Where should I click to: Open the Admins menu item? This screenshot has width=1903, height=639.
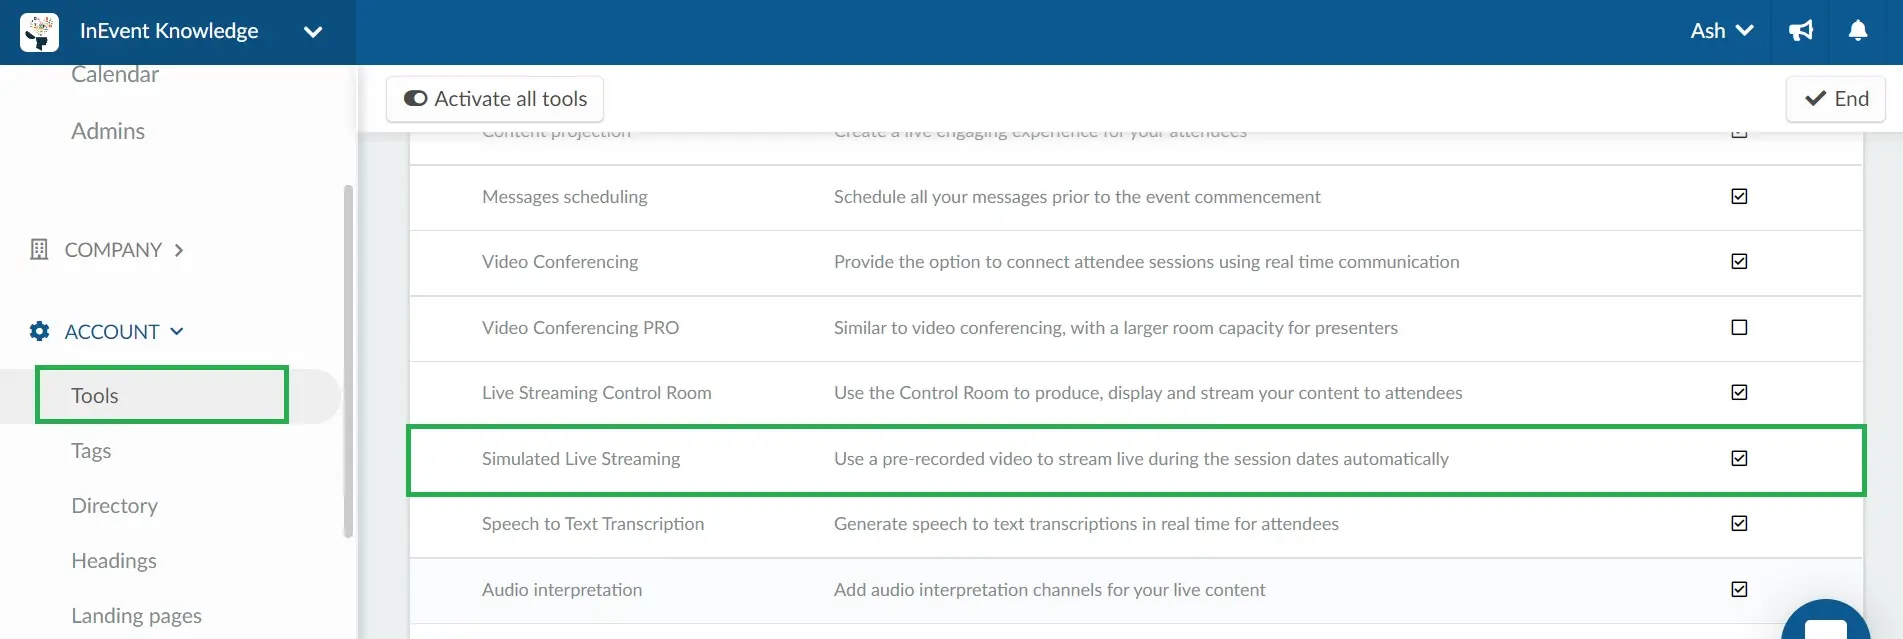coord(108,131)
